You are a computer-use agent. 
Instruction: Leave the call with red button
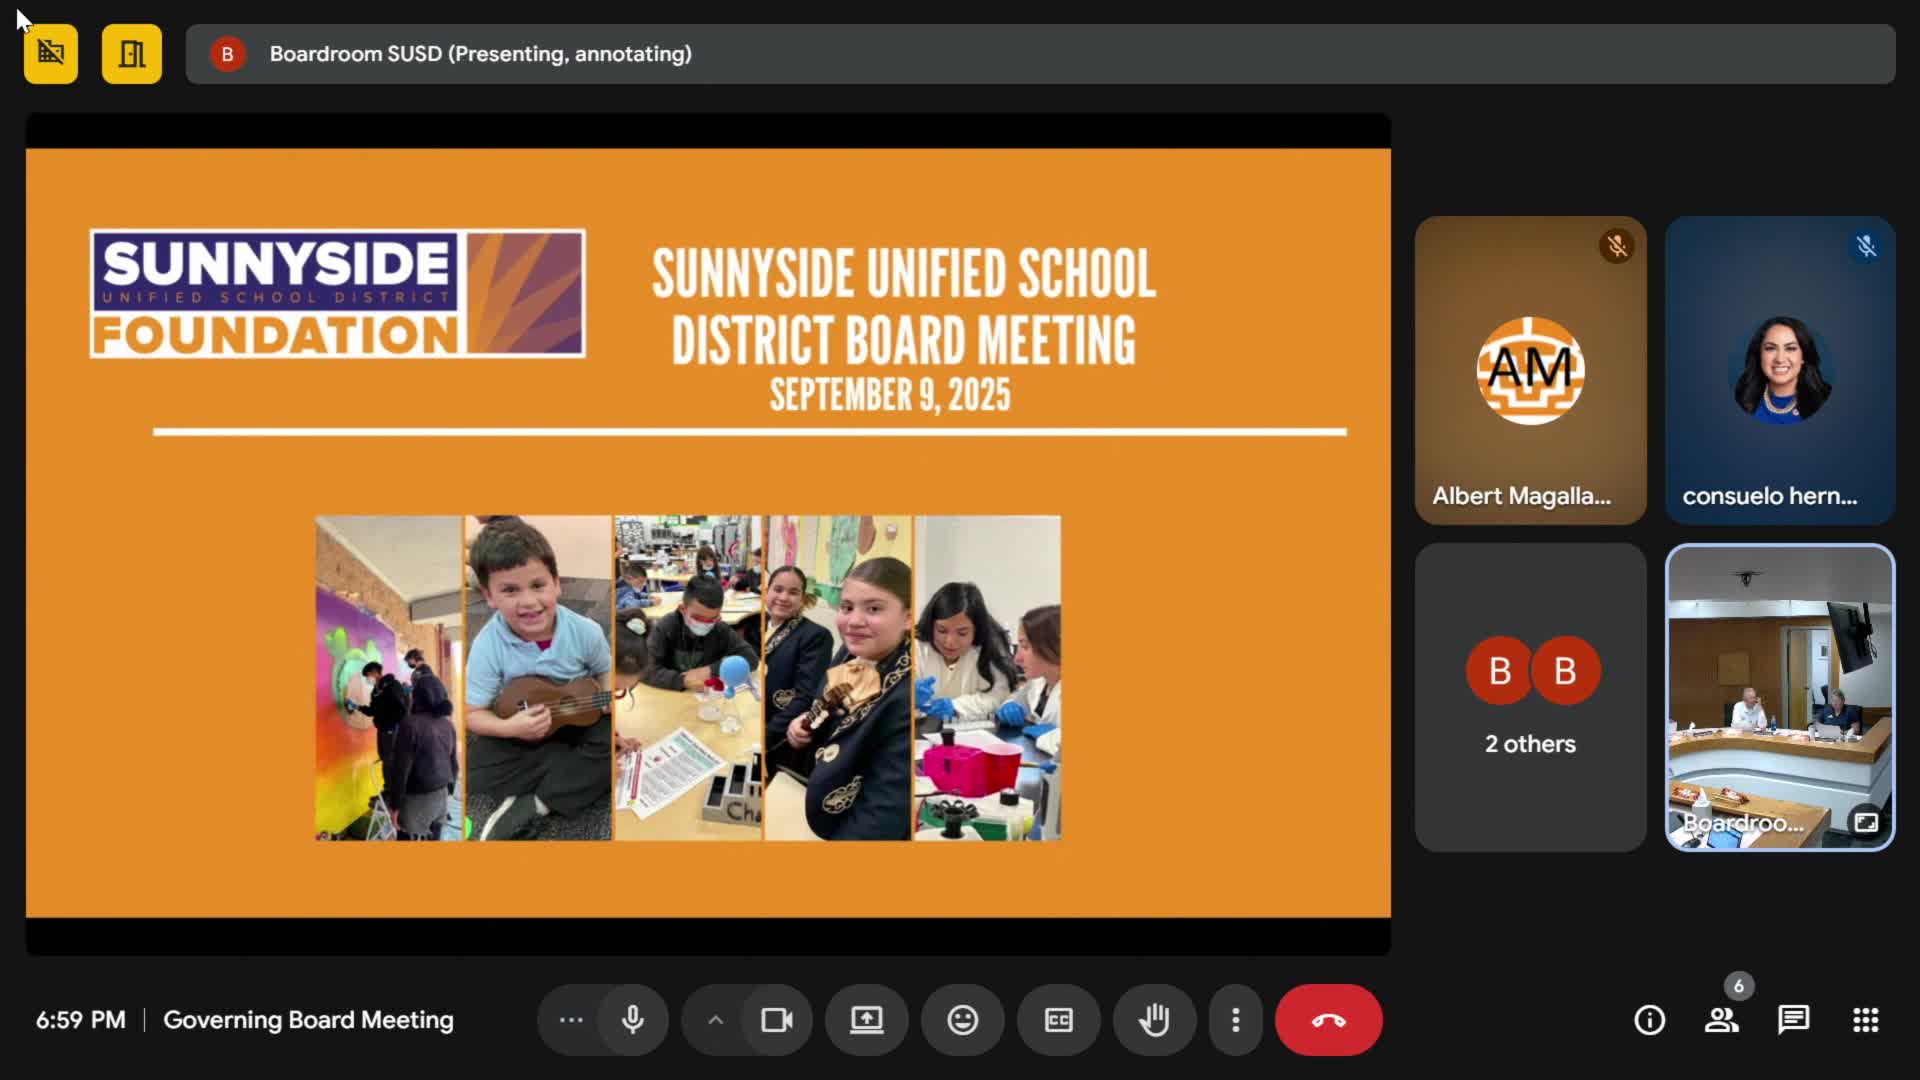pyautogui.click(x=1328, y=1020)
